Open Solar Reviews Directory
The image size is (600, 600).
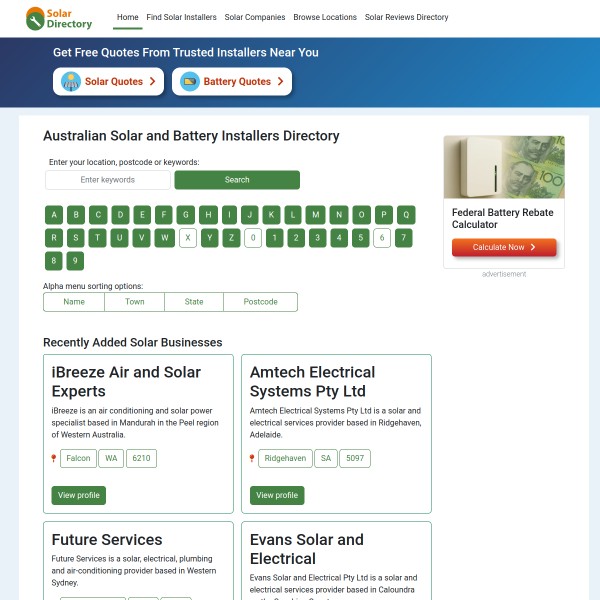[x=406, y=17]
